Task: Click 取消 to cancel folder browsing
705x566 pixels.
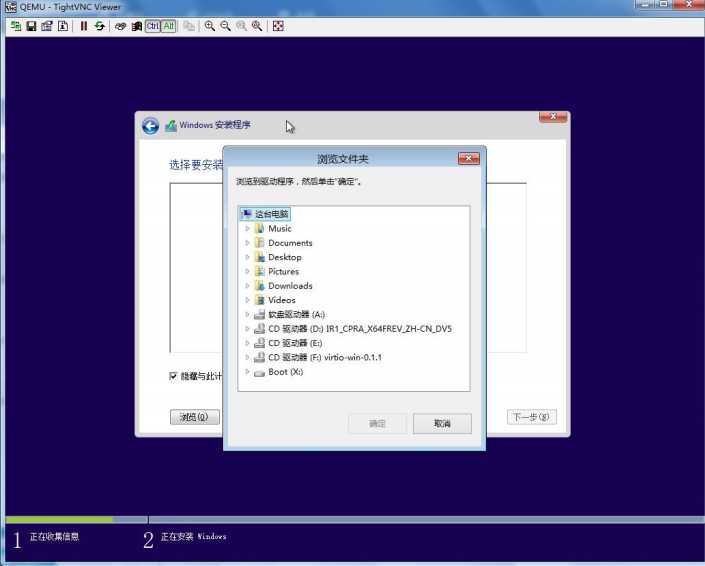Action: pos(442,423)
